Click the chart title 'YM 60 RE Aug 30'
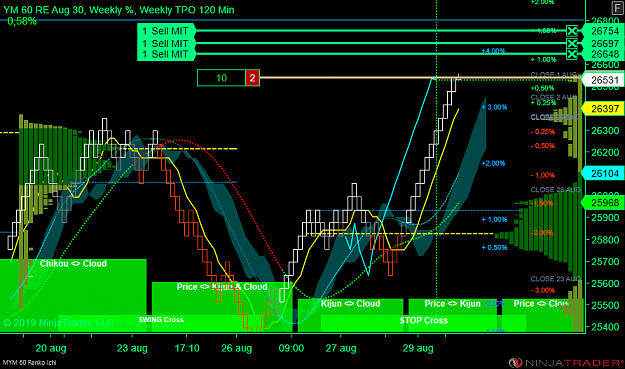625x369 pixels. click(43, 10)
